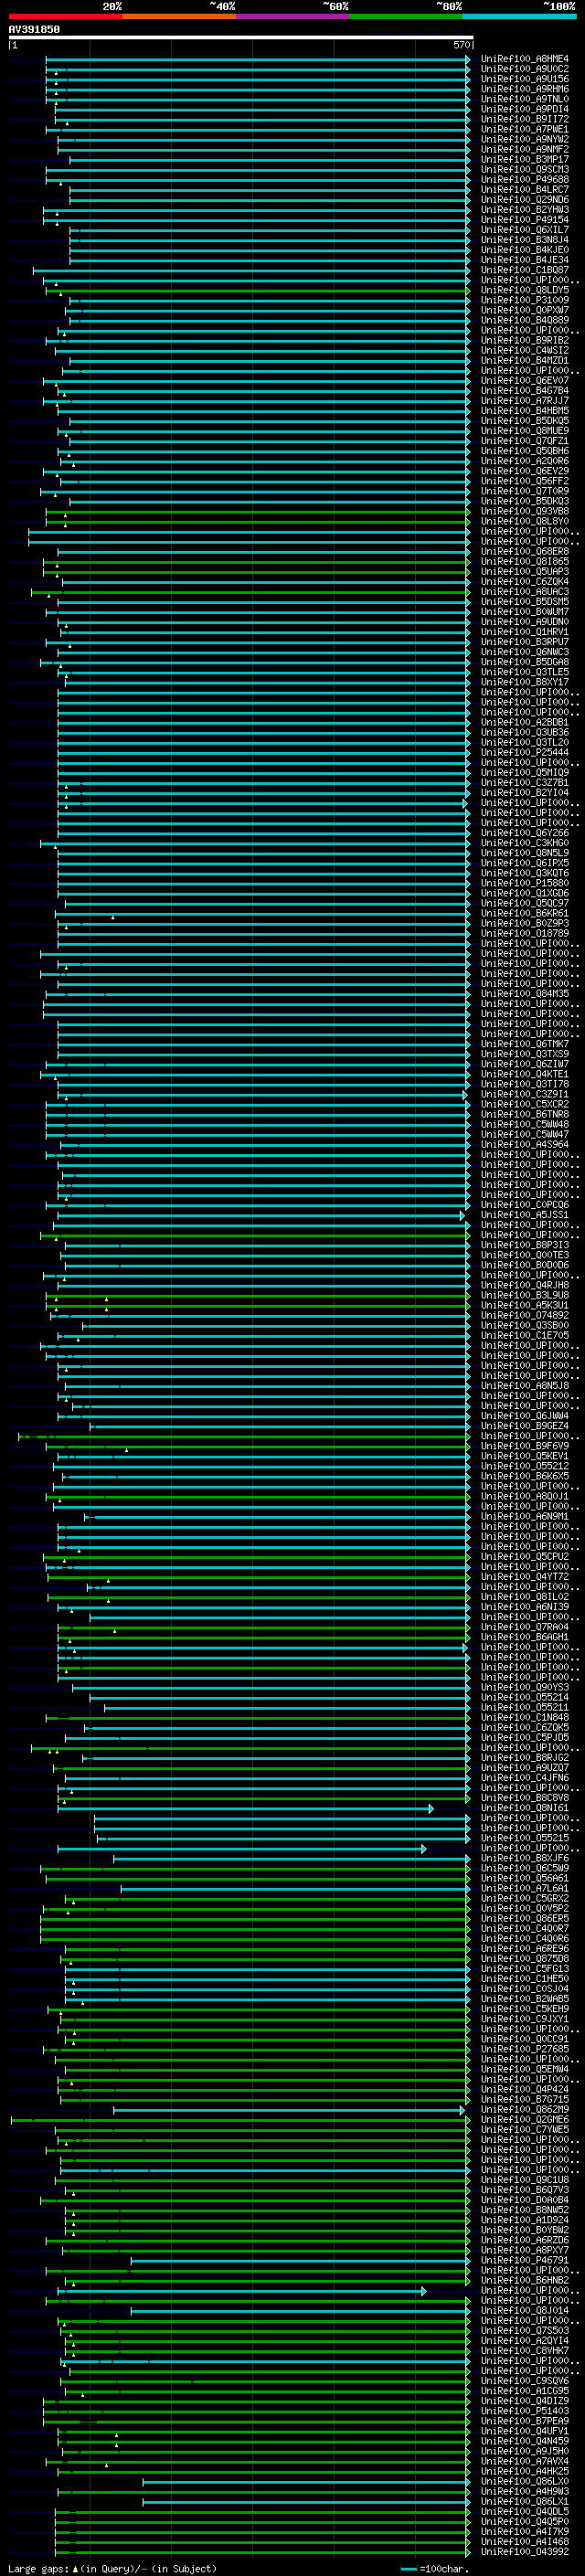Viewport: 585px width, 2576px height.
Task: Click the UniRef100_B8XJF6 label
Action: (524, 1858)
